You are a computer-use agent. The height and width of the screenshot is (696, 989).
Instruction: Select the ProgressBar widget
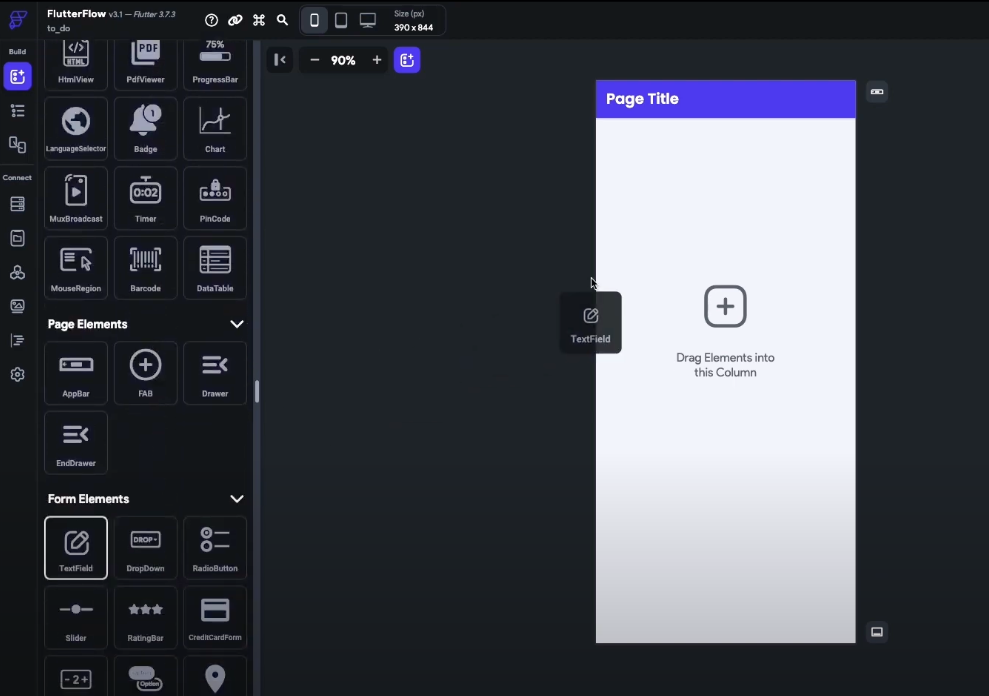click(x=215, y=63)
